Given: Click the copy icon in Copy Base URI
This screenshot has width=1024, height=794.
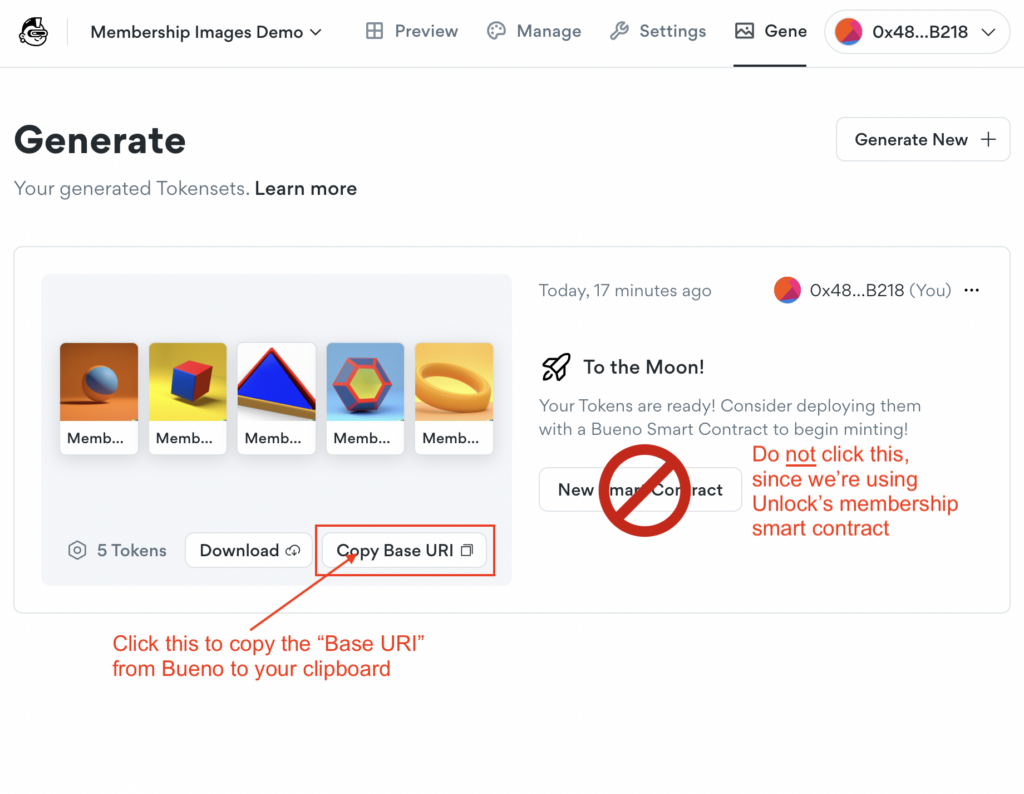Looking at the screenshot, I should click(467, 550).
